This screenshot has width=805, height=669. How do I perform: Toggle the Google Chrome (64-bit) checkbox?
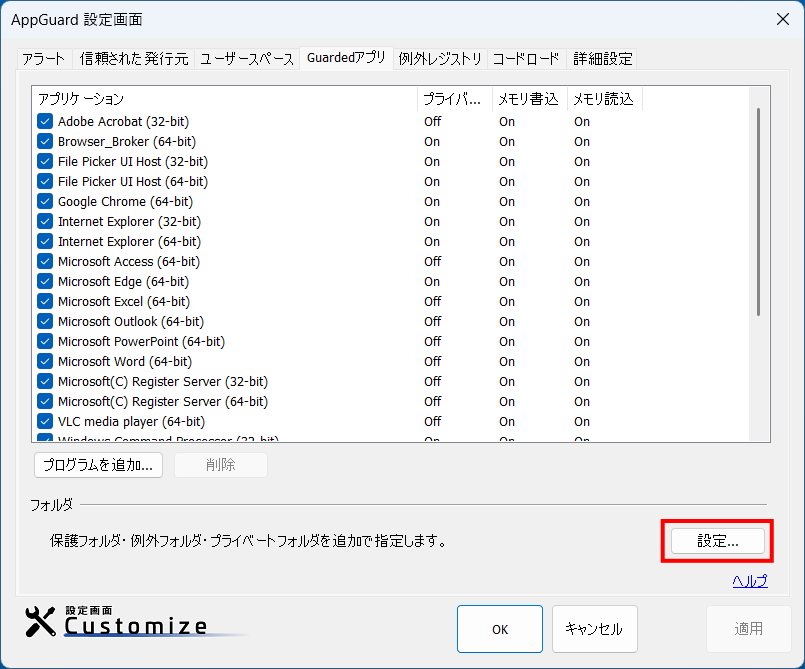tap(45, 201)
